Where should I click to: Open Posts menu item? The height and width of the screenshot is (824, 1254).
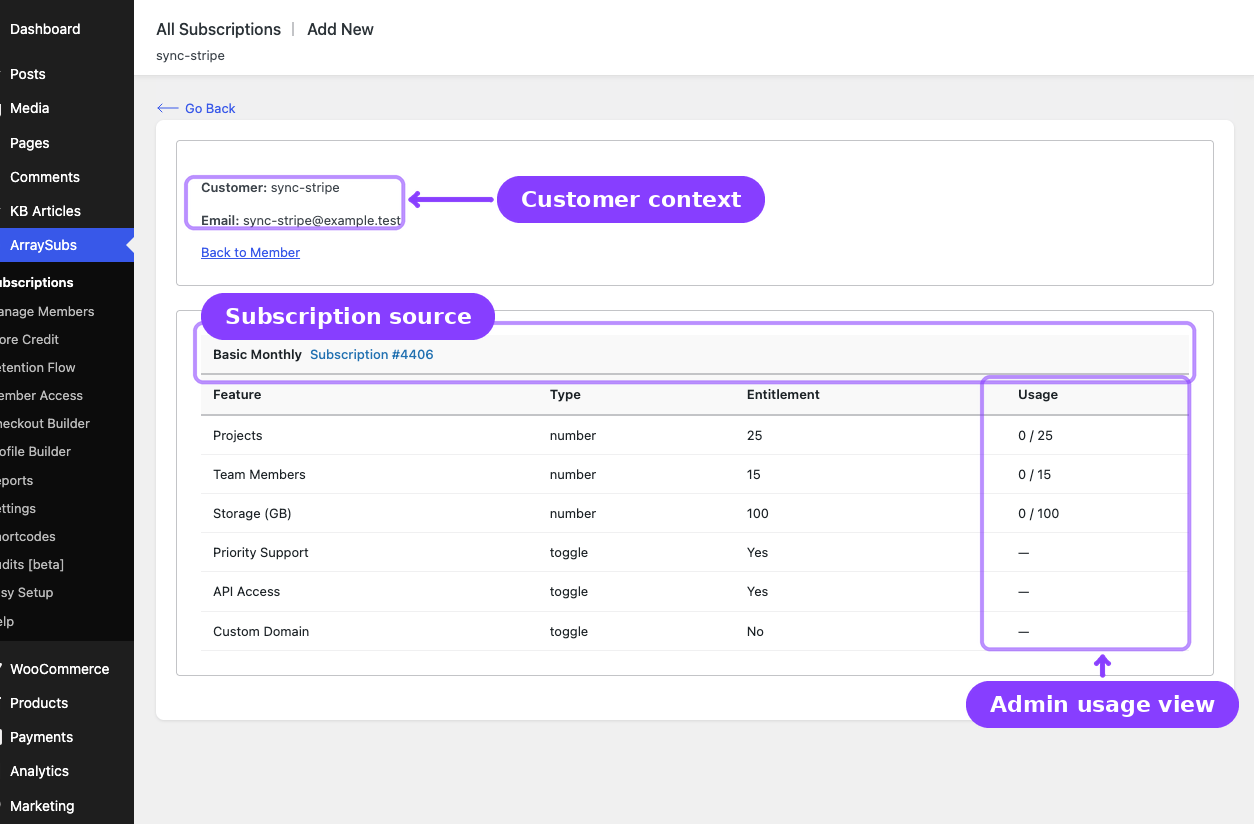click(28, 74)
